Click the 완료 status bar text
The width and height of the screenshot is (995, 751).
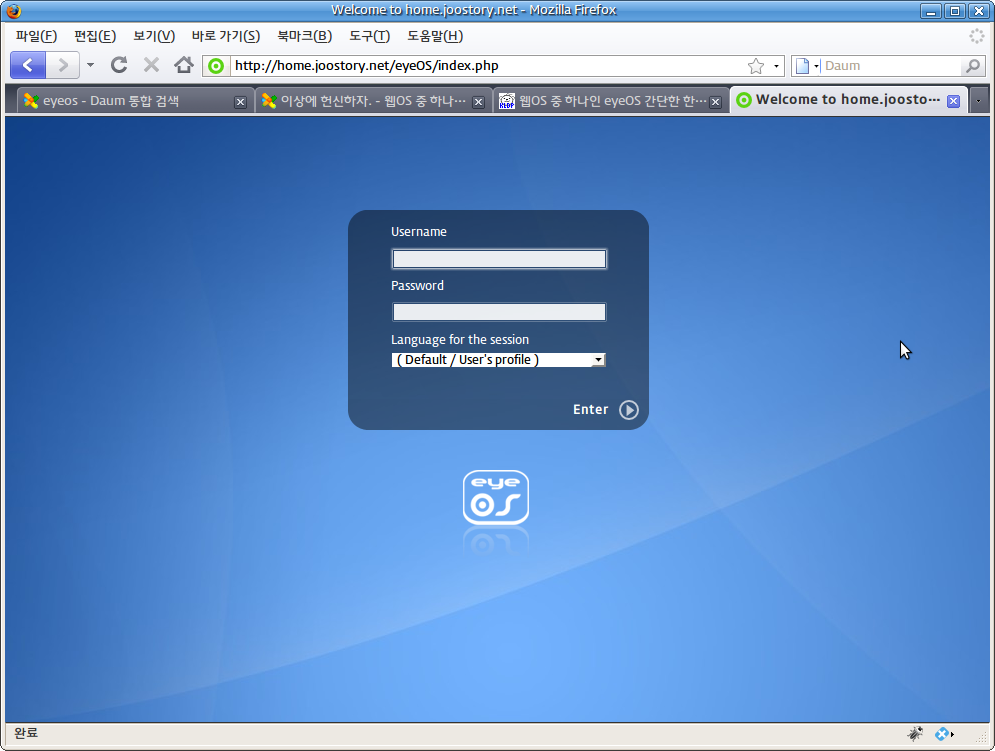[x=26, y=733]
